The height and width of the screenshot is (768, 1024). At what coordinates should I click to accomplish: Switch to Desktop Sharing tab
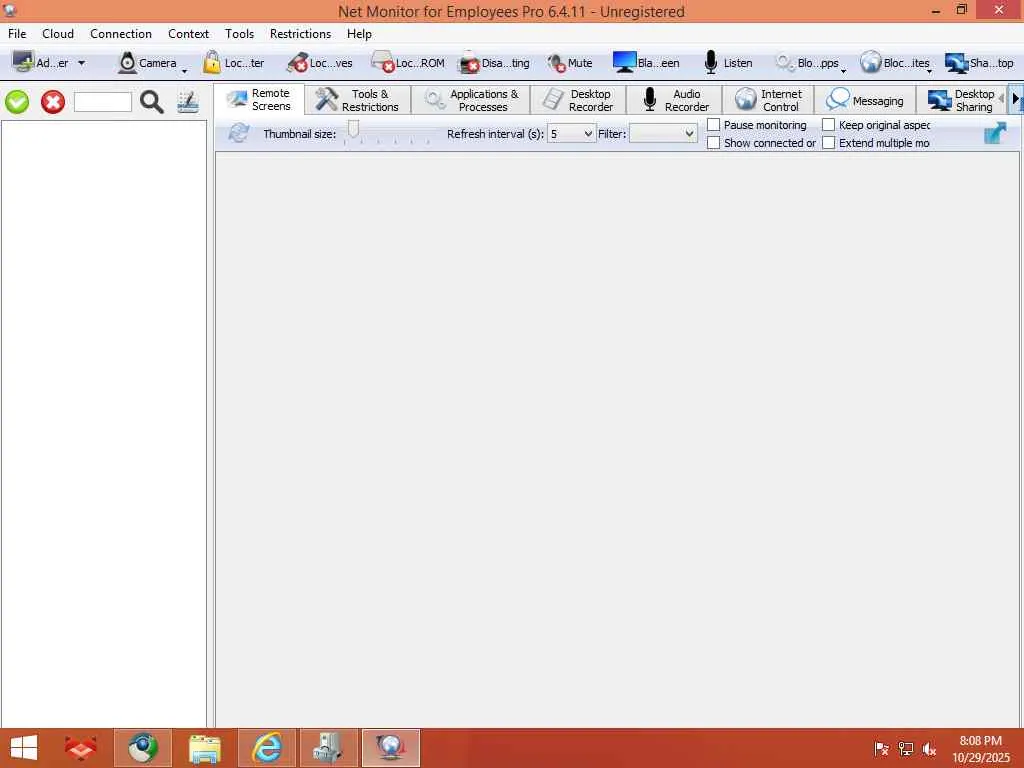tap(961, 101)
